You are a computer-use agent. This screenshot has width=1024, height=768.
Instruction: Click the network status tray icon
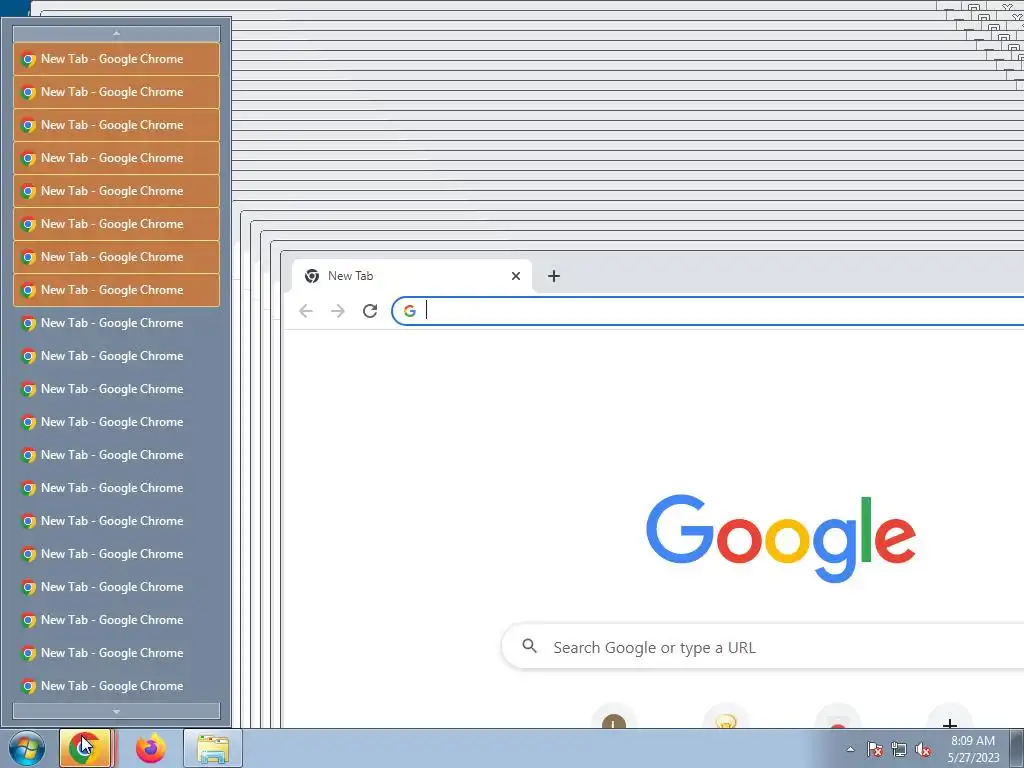[x=899, y=749]
